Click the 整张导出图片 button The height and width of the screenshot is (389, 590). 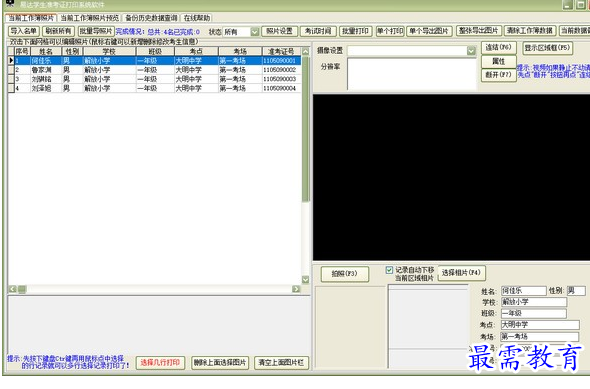[478, 31]
